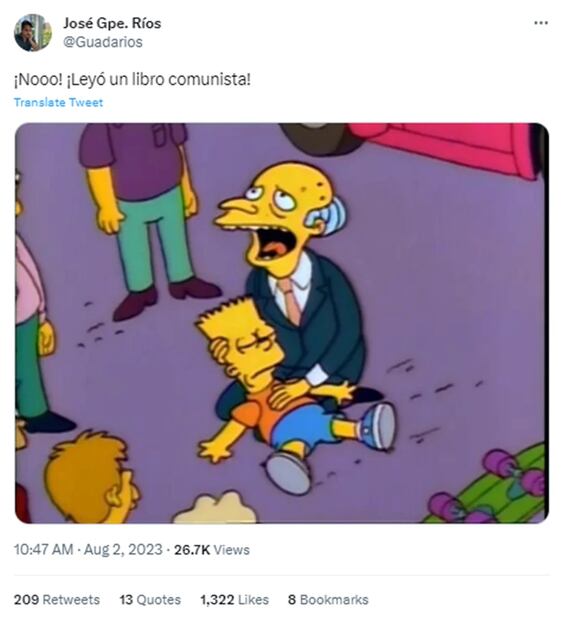Visit the @Guadarios handle link
Viewport: 561px width, 620px height.
pyautogui.click(x=103, y=42)
